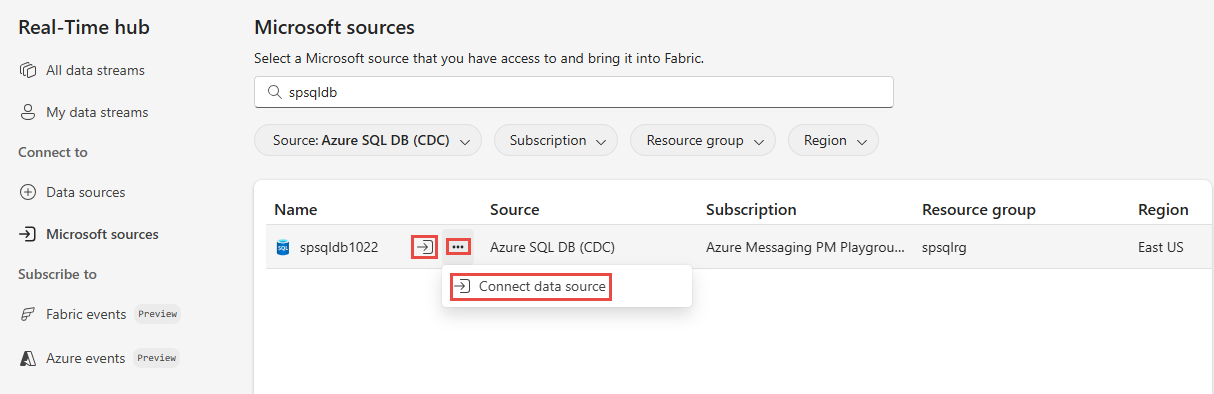
Task: Open Fabric events section
Action: [x=86, y=314]
